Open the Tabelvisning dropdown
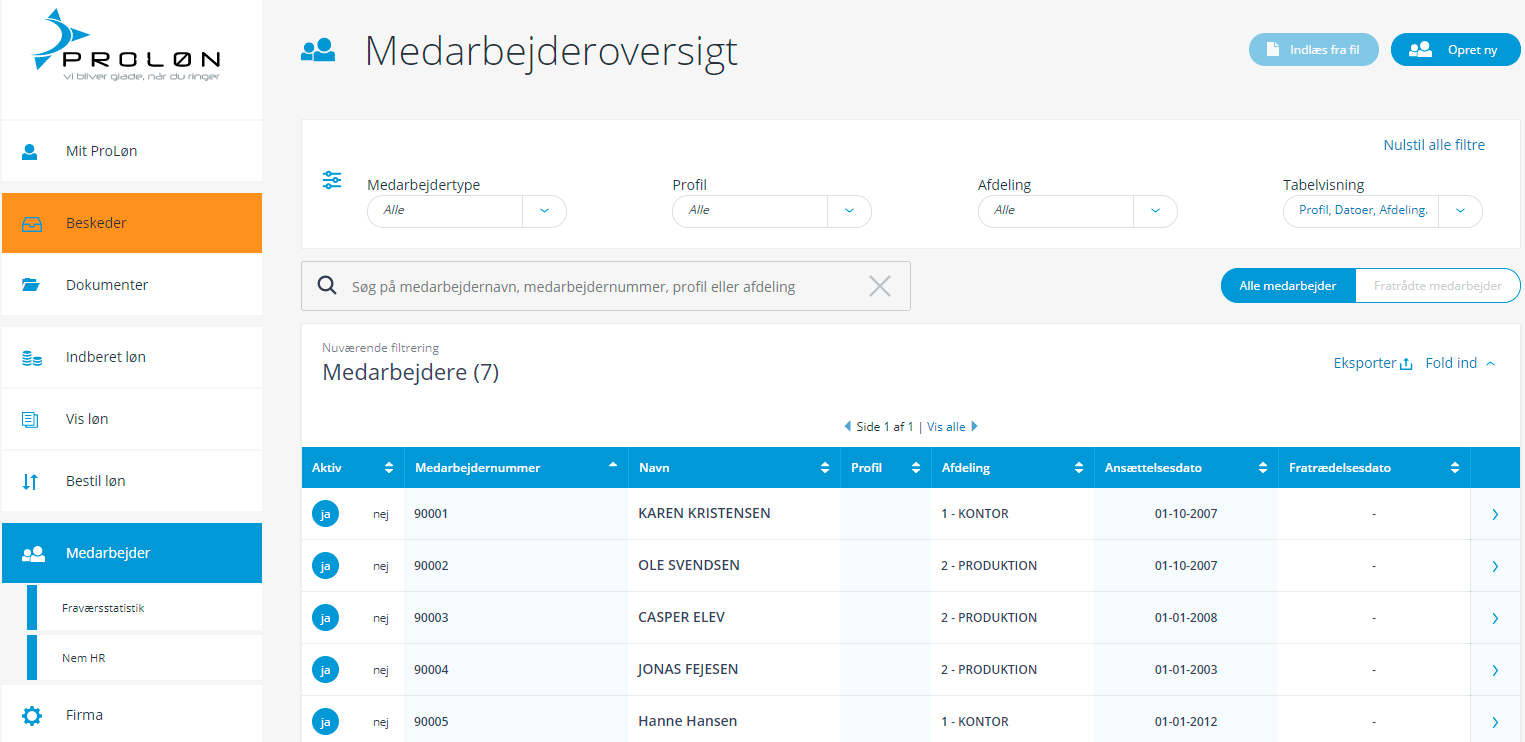This screenshot has width=1525, height=742. [1460, 211]
